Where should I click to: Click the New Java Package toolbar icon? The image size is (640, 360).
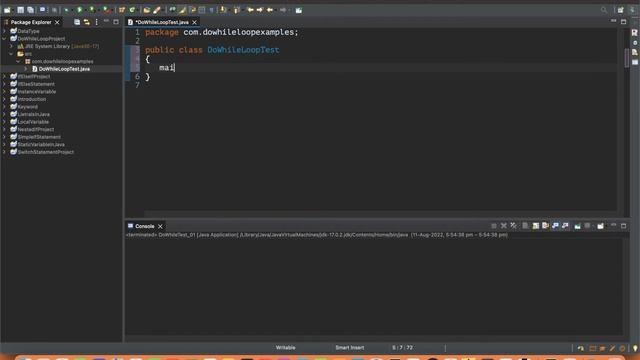122,10
